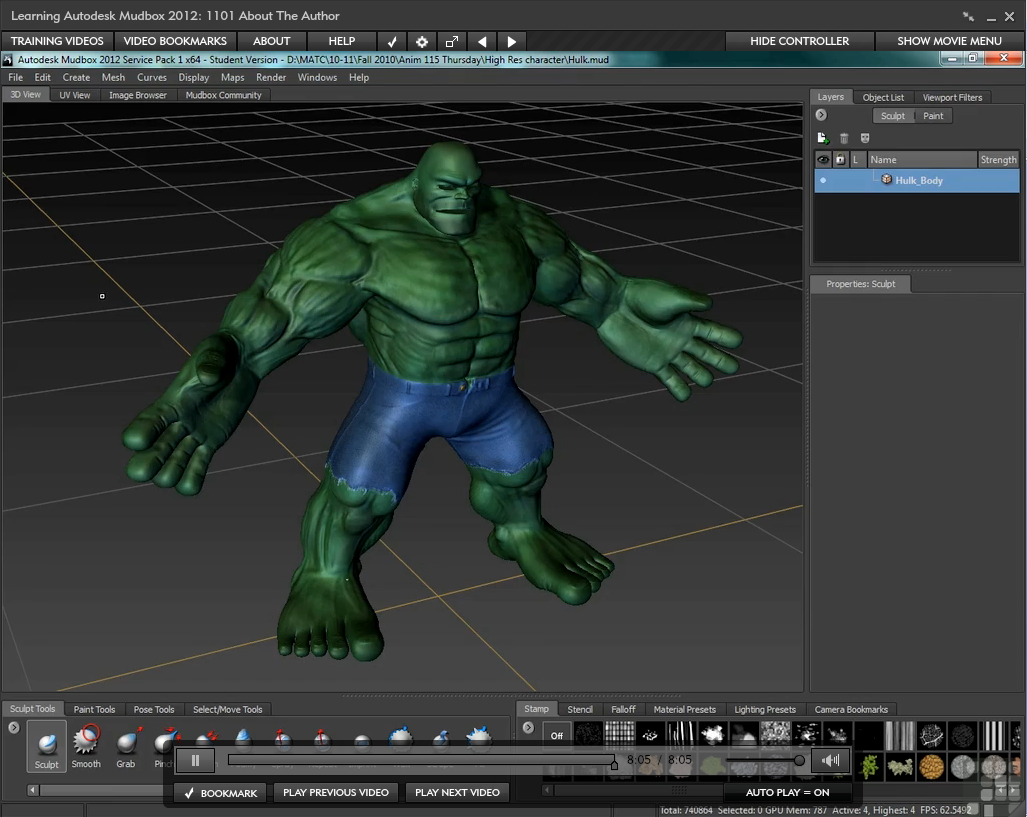Click the Strength column header
The image size is (1027, 817).
998,159
